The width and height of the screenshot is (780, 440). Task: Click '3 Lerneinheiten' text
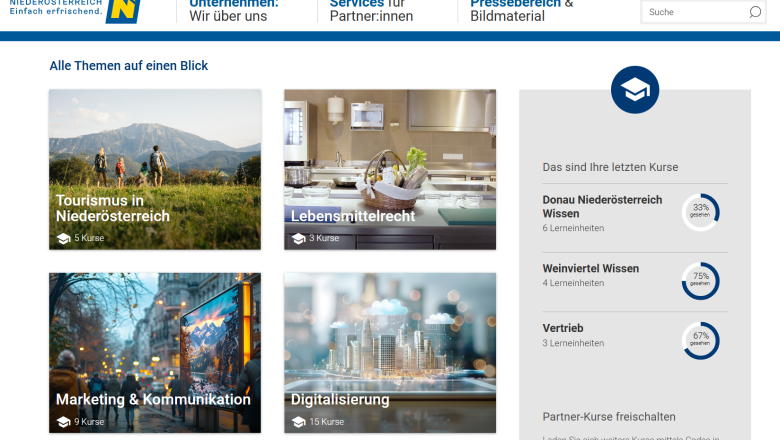573,343
